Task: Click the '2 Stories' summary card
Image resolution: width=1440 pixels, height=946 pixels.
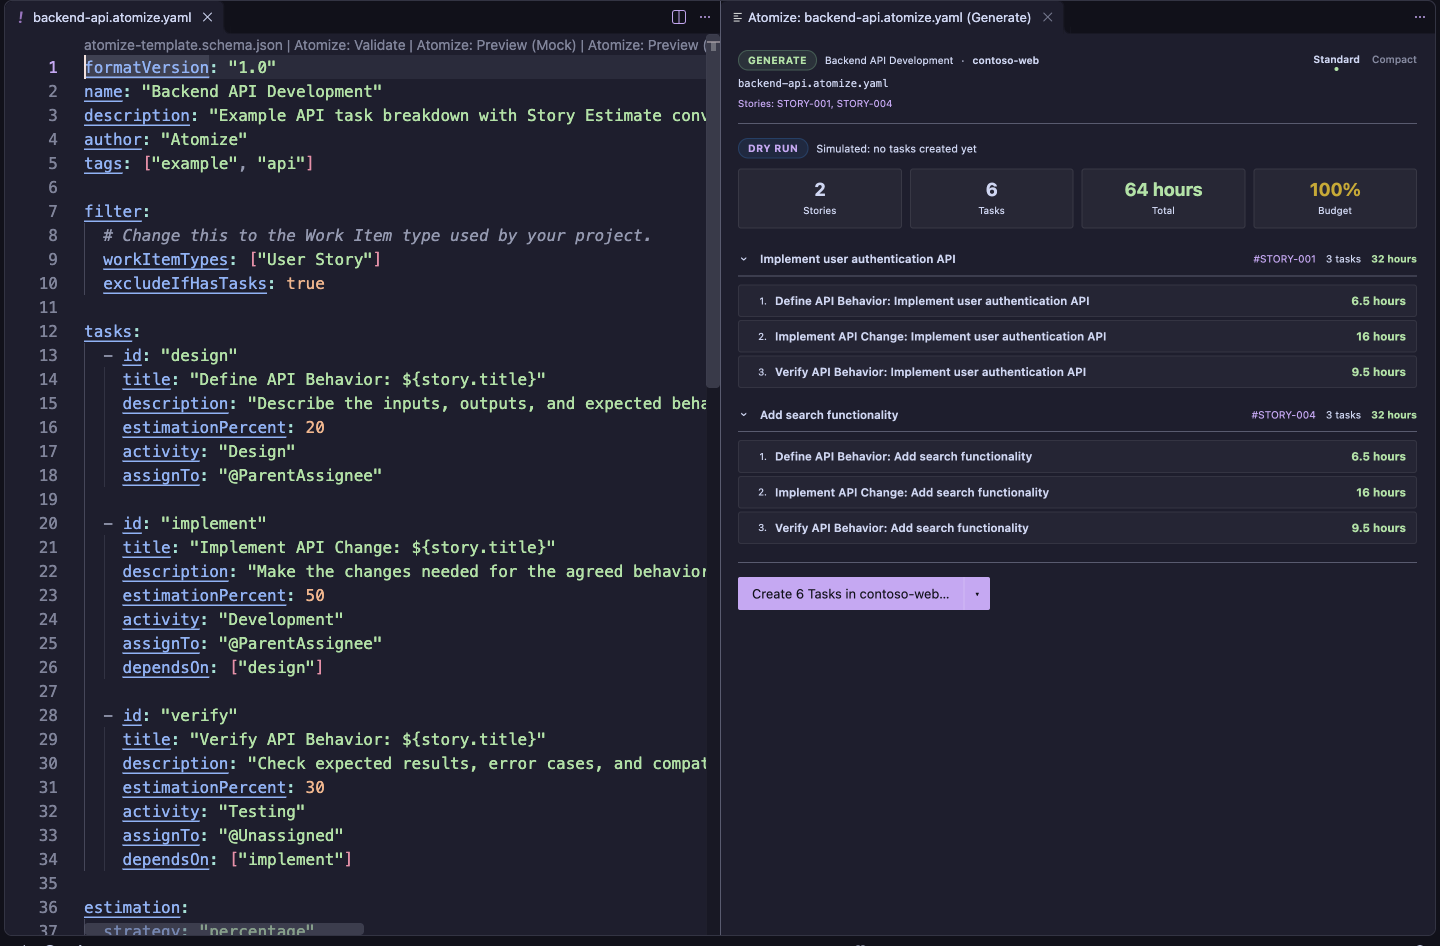Action: click(x=820, y=198)
